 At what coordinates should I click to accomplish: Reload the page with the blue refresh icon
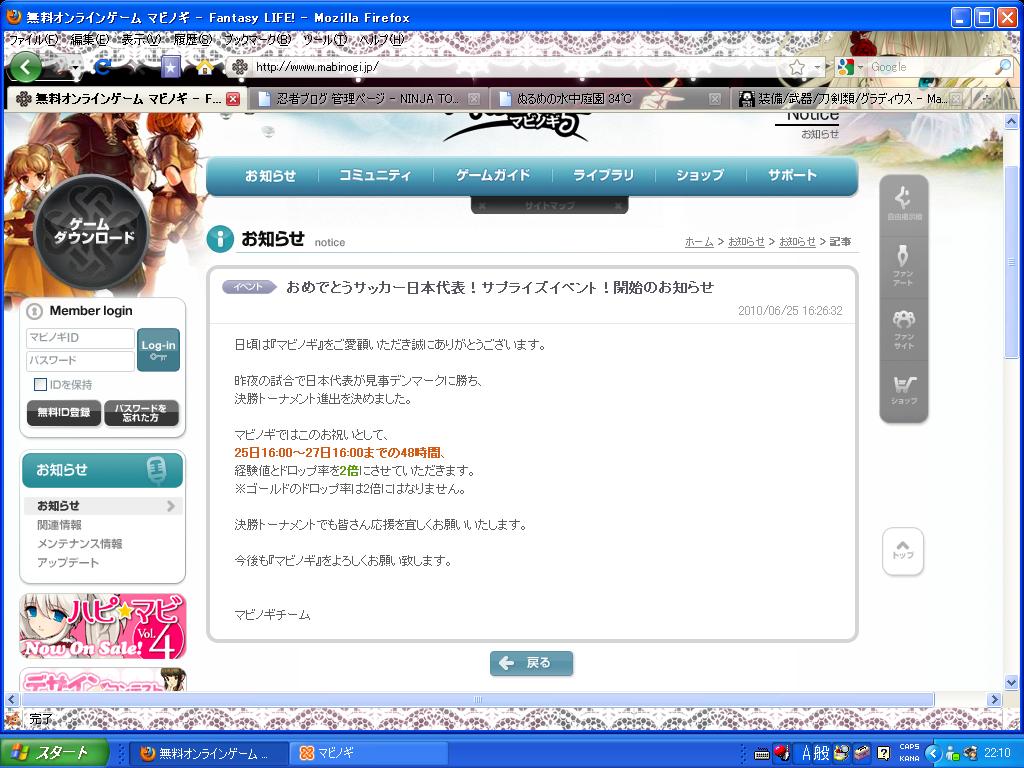pos(103,67)
